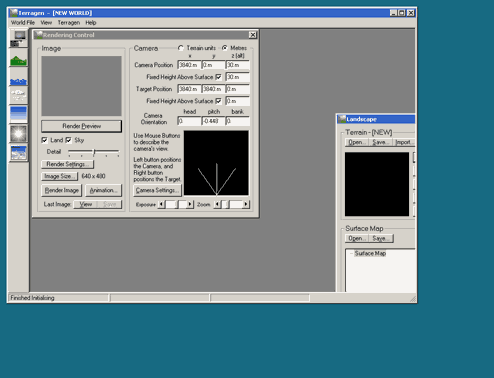The image size is (494, 378).
Task: Click Surface Map Open button
Action: tap(357, 238)
